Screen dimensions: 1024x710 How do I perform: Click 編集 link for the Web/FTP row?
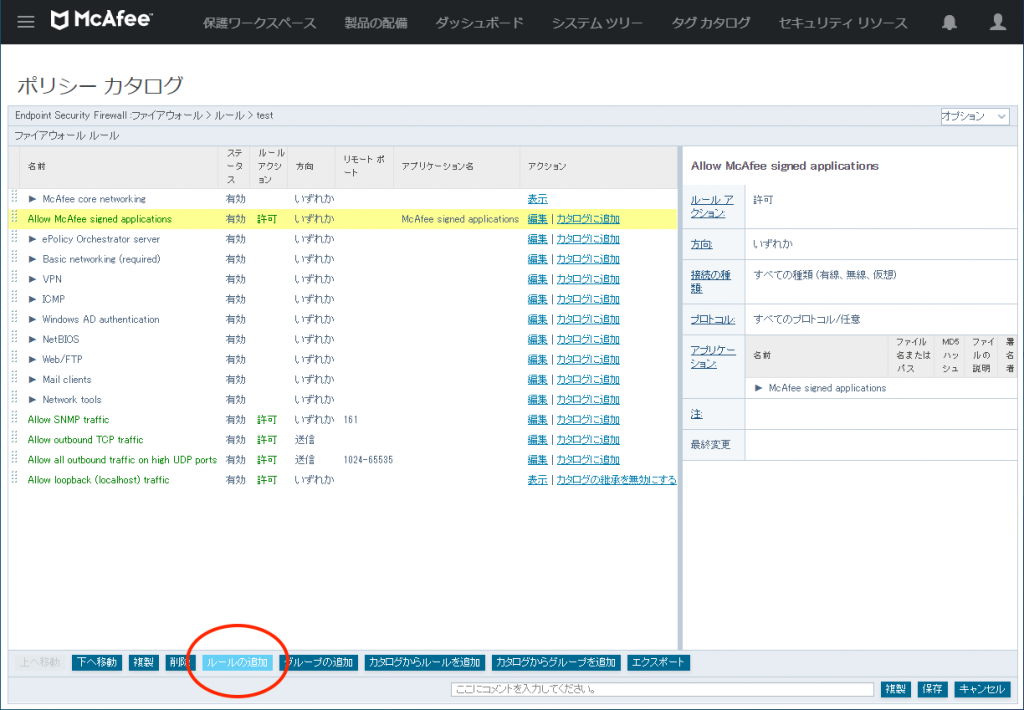tap(537, 359)
